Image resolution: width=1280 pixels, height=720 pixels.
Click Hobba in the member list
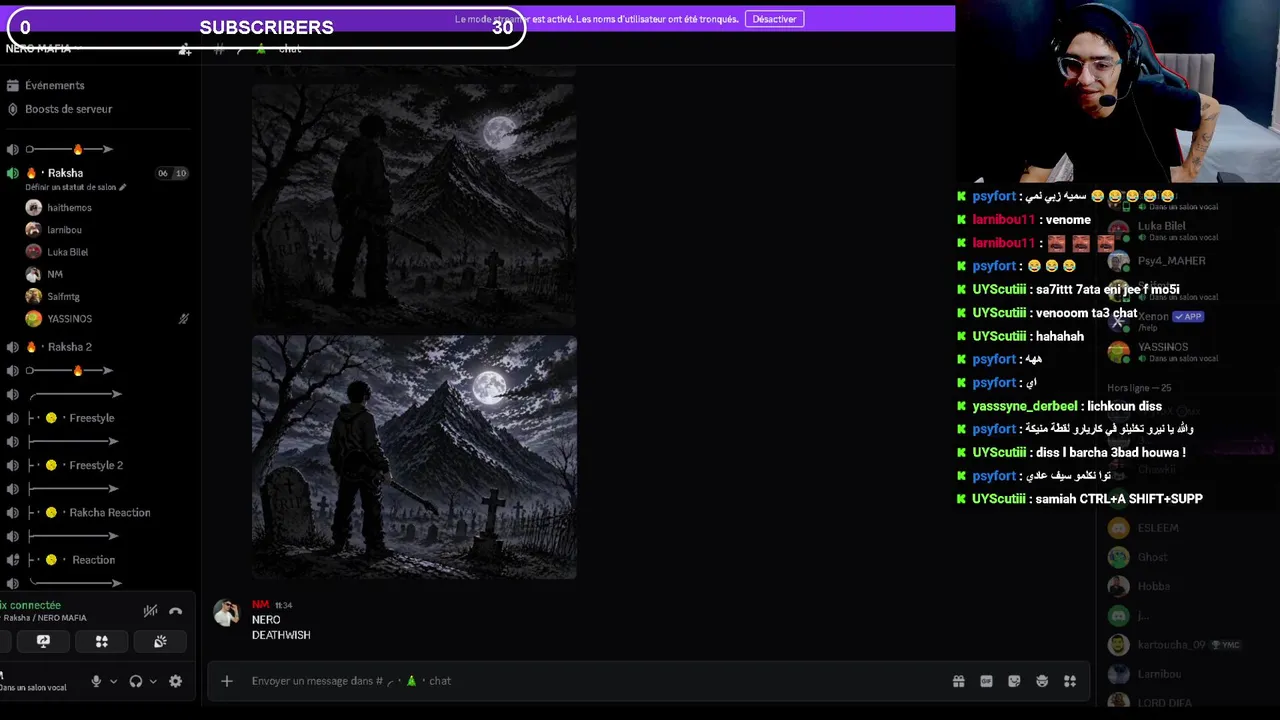point(1153,587)
